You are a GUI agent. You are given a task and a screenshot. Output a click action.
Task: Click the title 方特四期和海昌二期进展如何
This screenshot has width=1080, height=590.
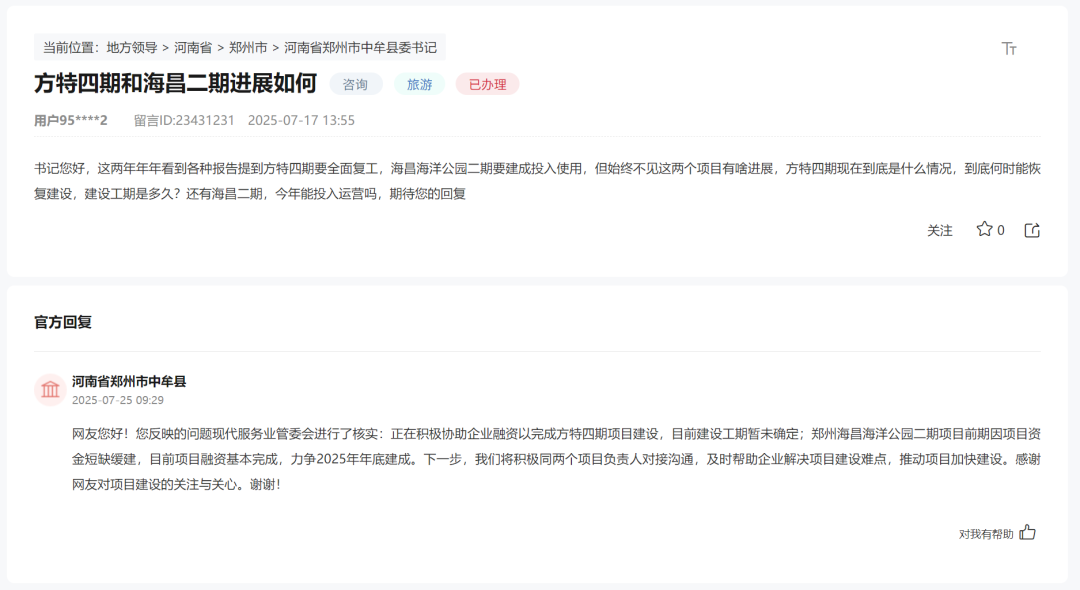[176, 83]
